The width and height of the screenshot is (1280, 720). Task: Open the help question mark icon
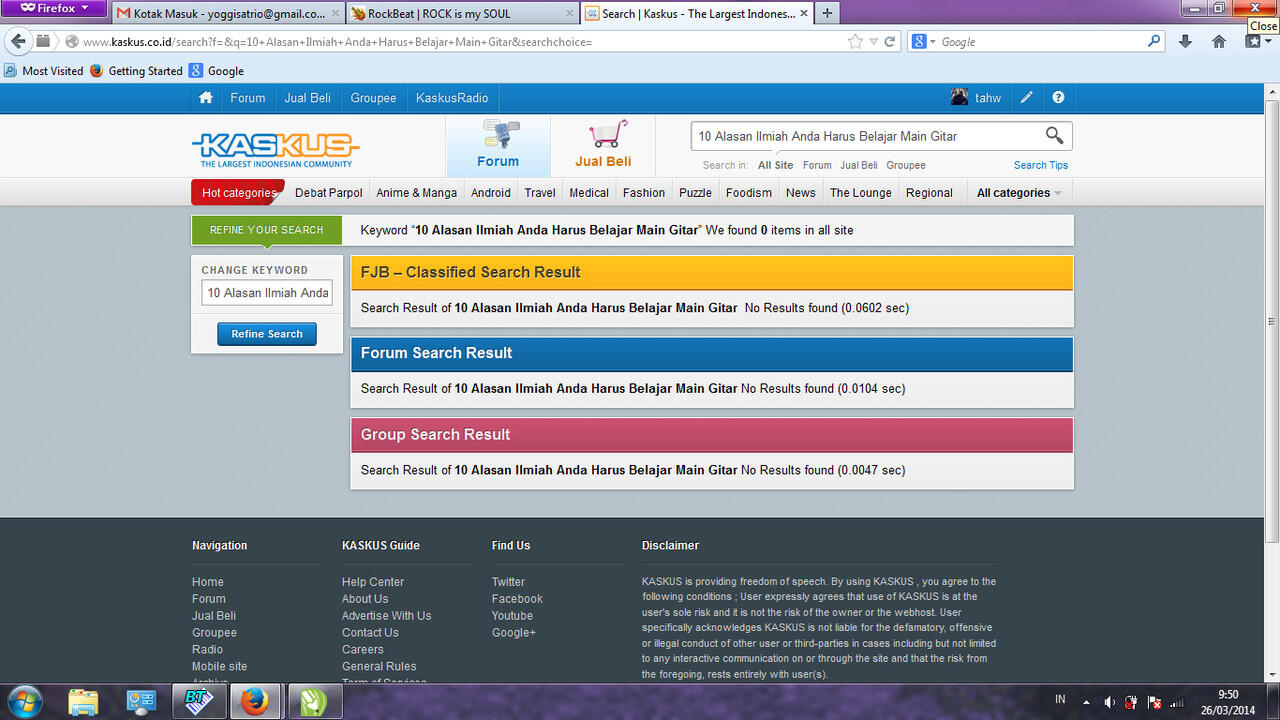(1058, 98)
